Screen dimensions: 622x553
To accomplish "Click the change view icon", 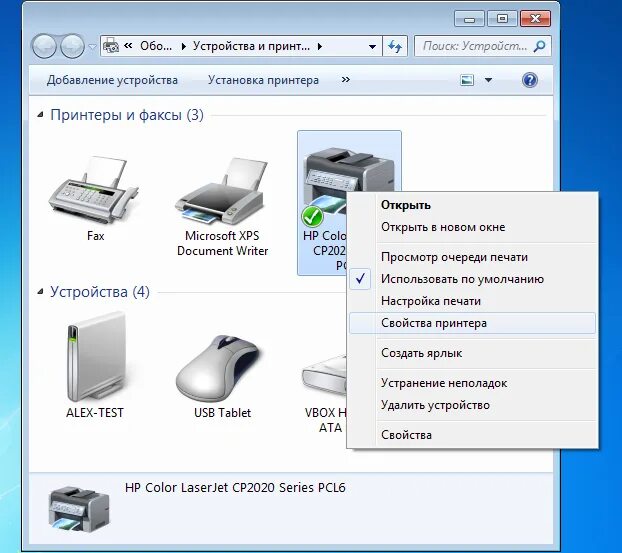I will pyautogui.click(x=467, y=80).
